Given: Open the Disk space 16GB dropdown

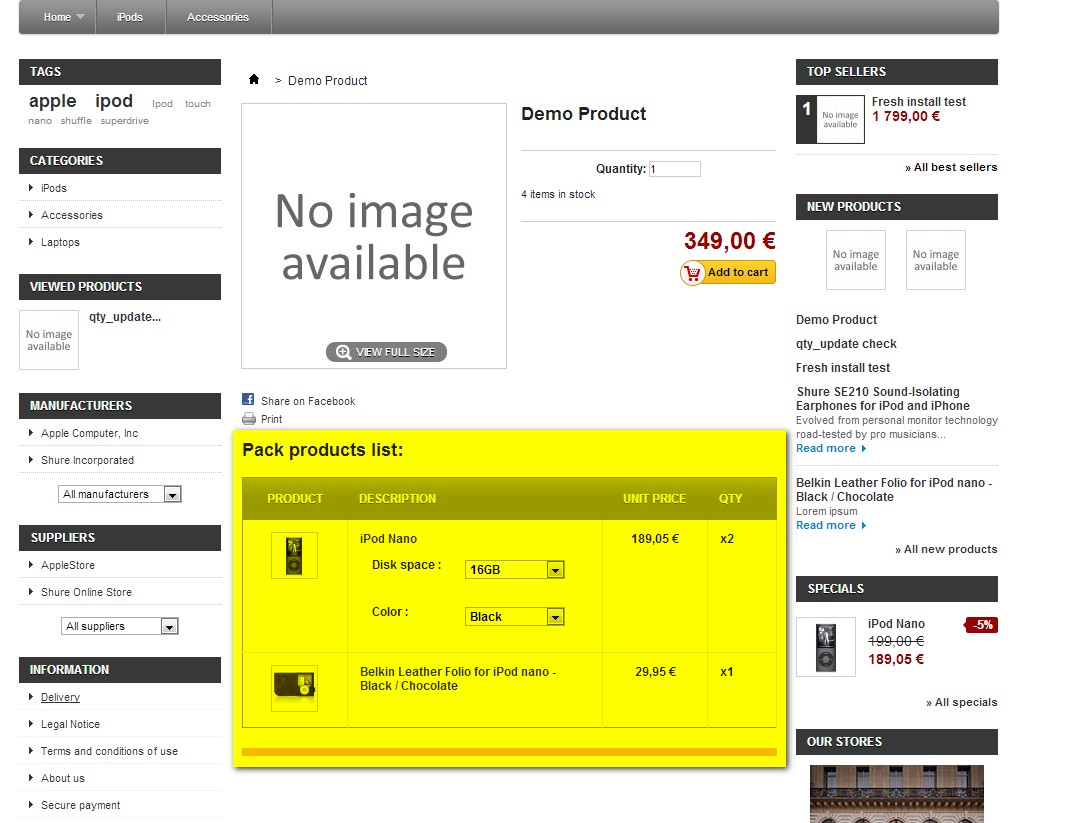Looking at the screenshot, I should [515, 570].
